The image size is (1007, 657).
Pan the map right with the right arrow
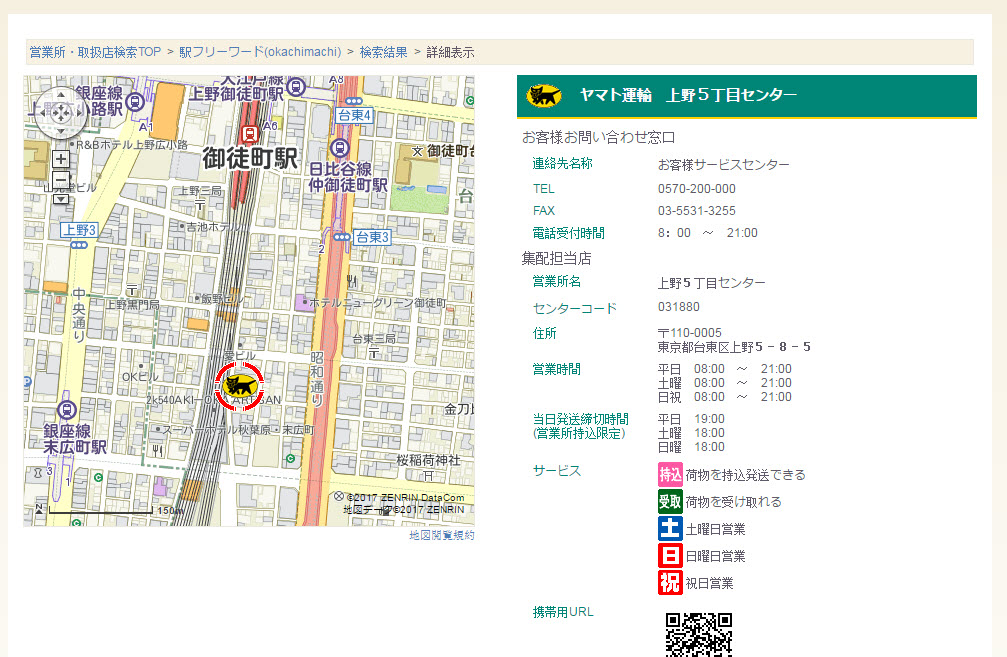[79, 113]
